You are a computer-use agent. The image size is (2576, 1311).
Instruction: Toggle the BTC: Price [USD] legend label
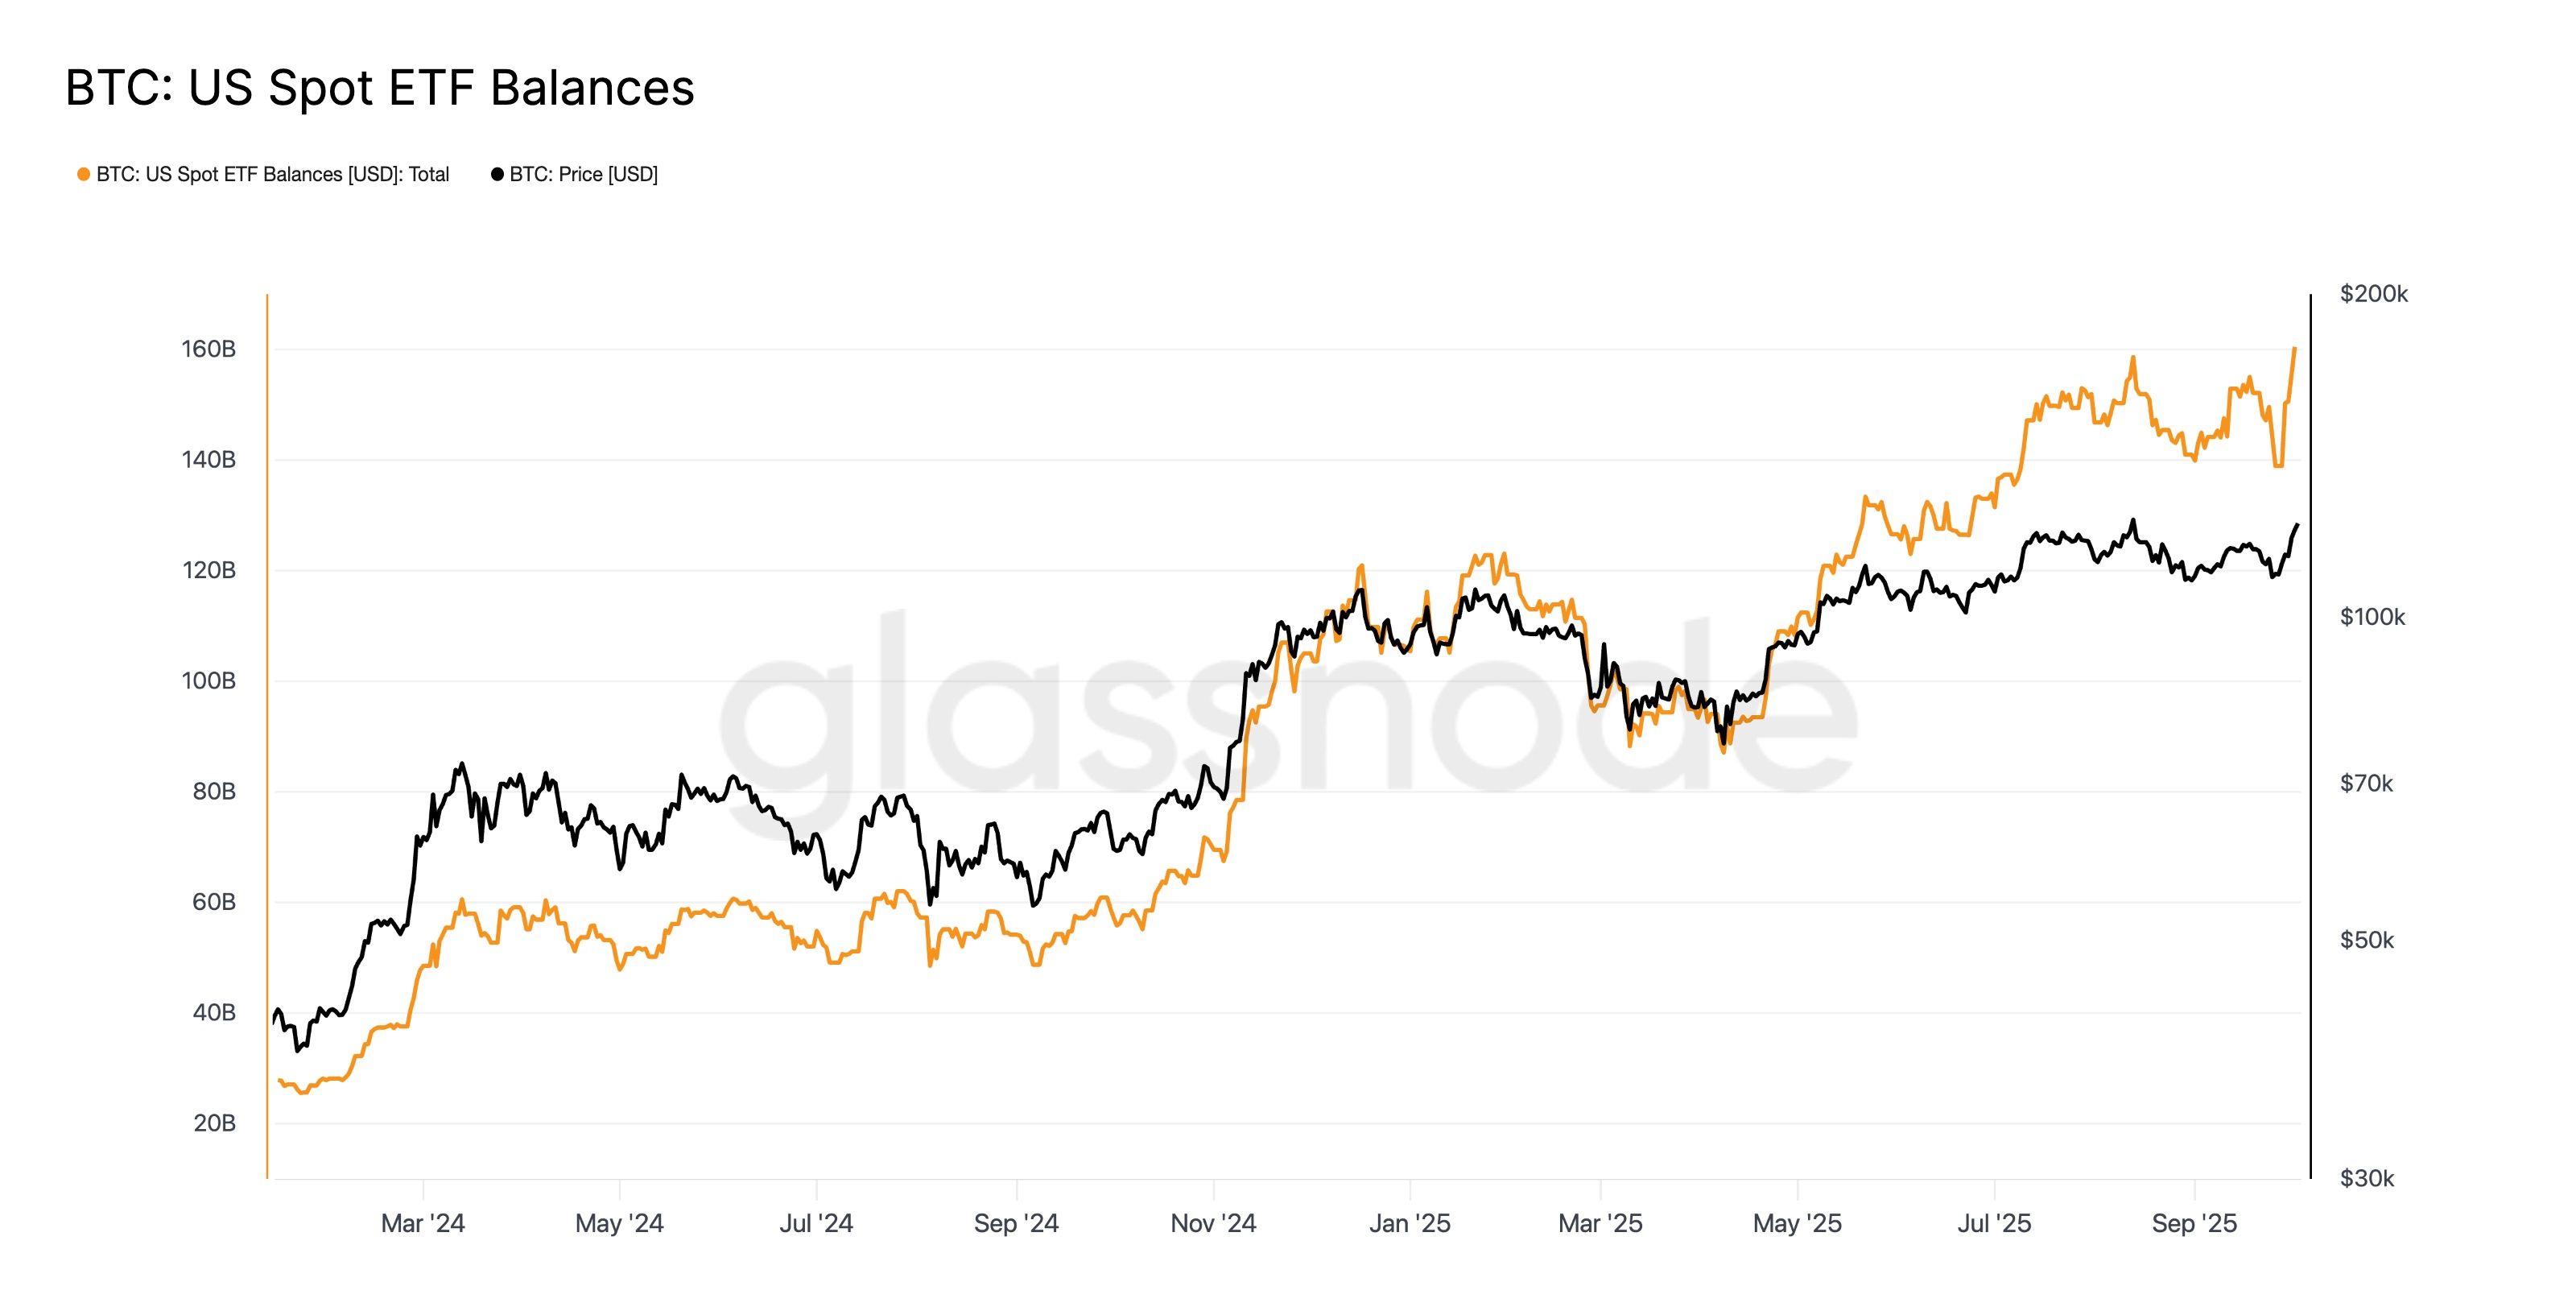[x=583, y=175]
